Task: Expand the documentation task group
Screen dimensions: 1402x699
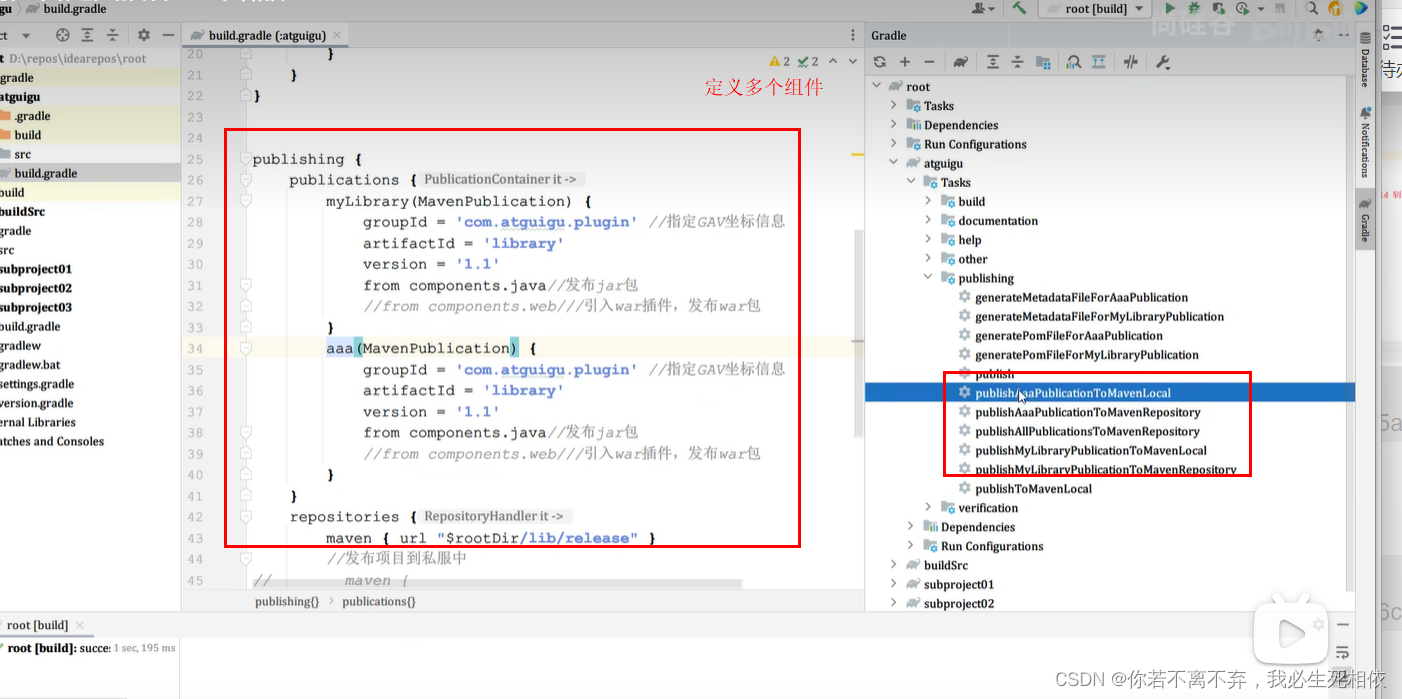Action: [928, 221]
